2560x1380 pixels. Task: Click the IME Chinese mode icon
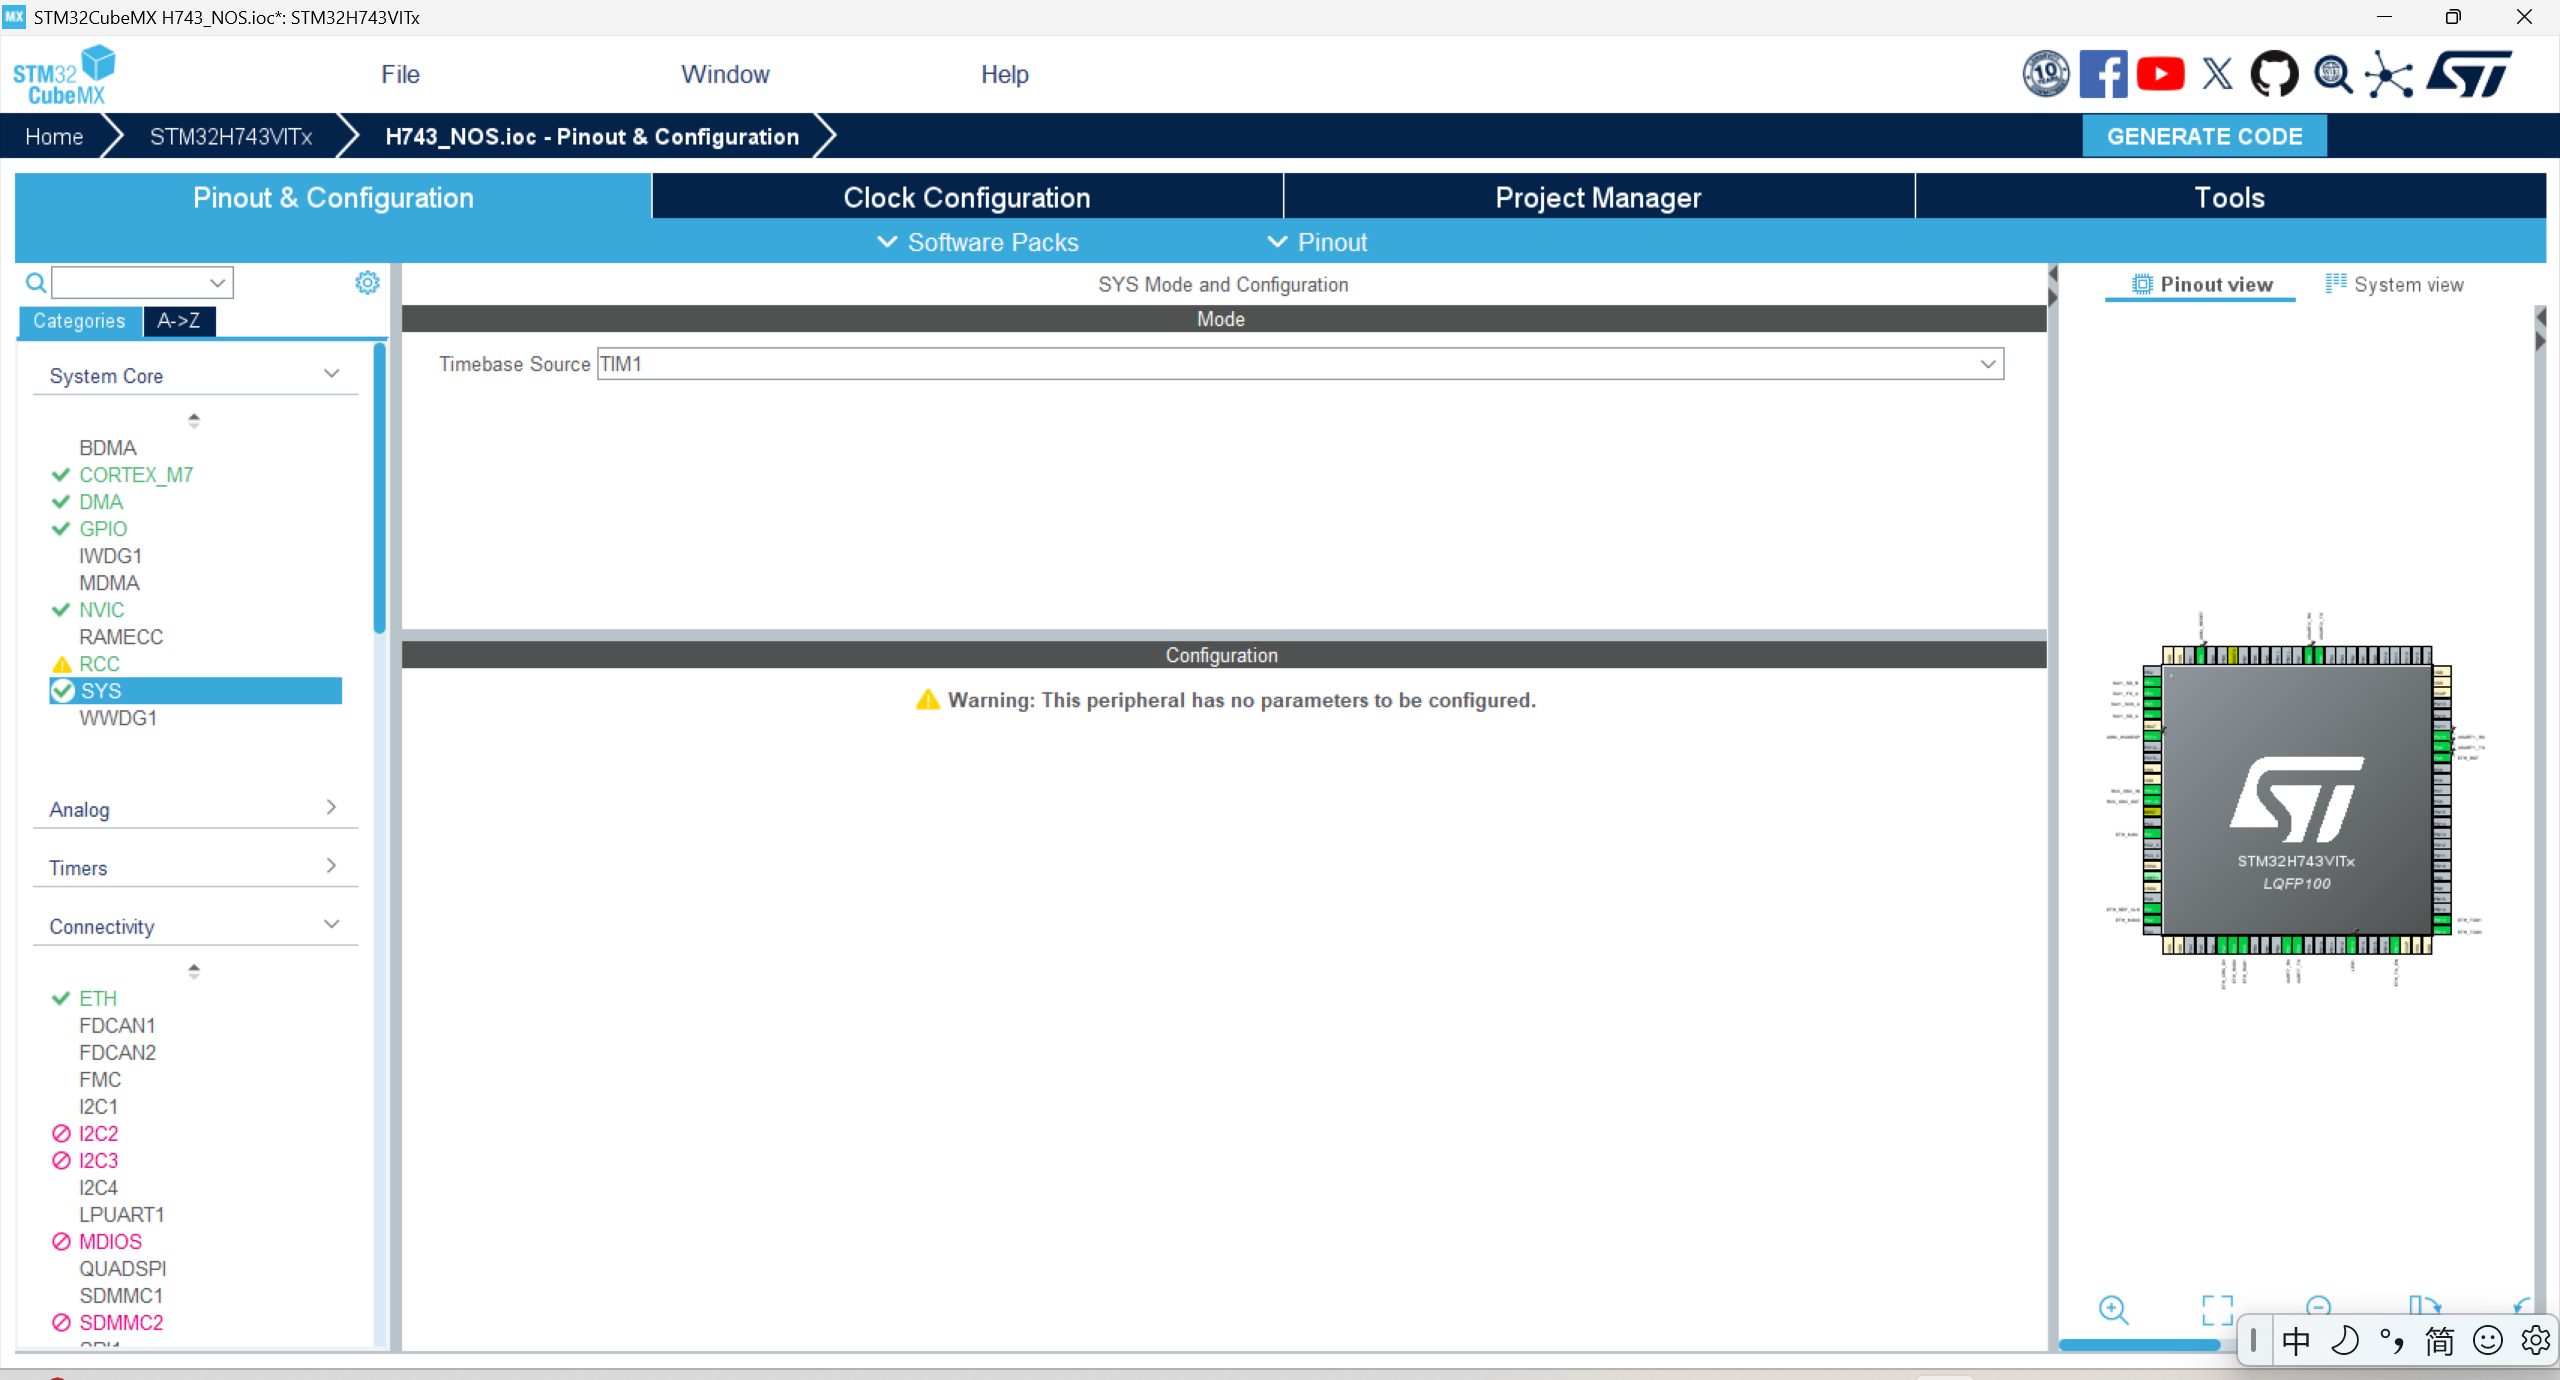pyautogui.click(x=2296, y=1341)
